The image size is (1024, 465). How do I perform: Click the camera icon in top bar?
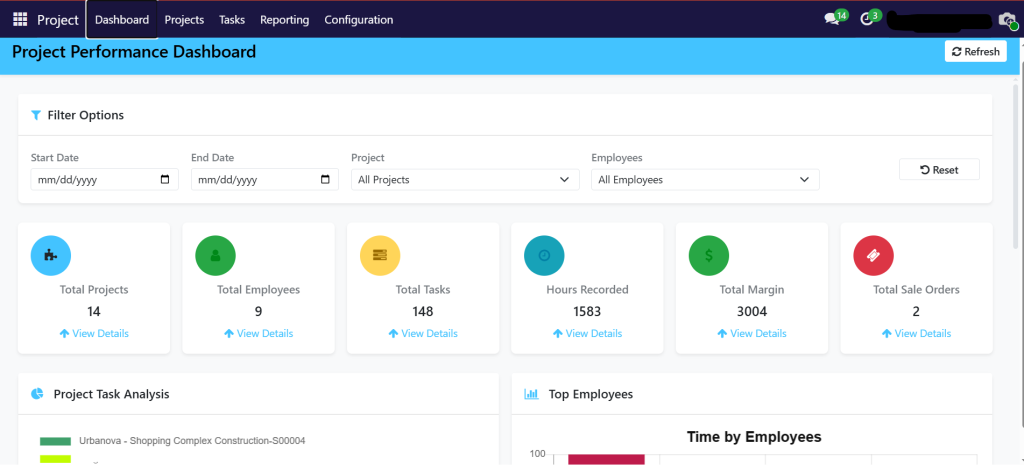(1006, 20)
